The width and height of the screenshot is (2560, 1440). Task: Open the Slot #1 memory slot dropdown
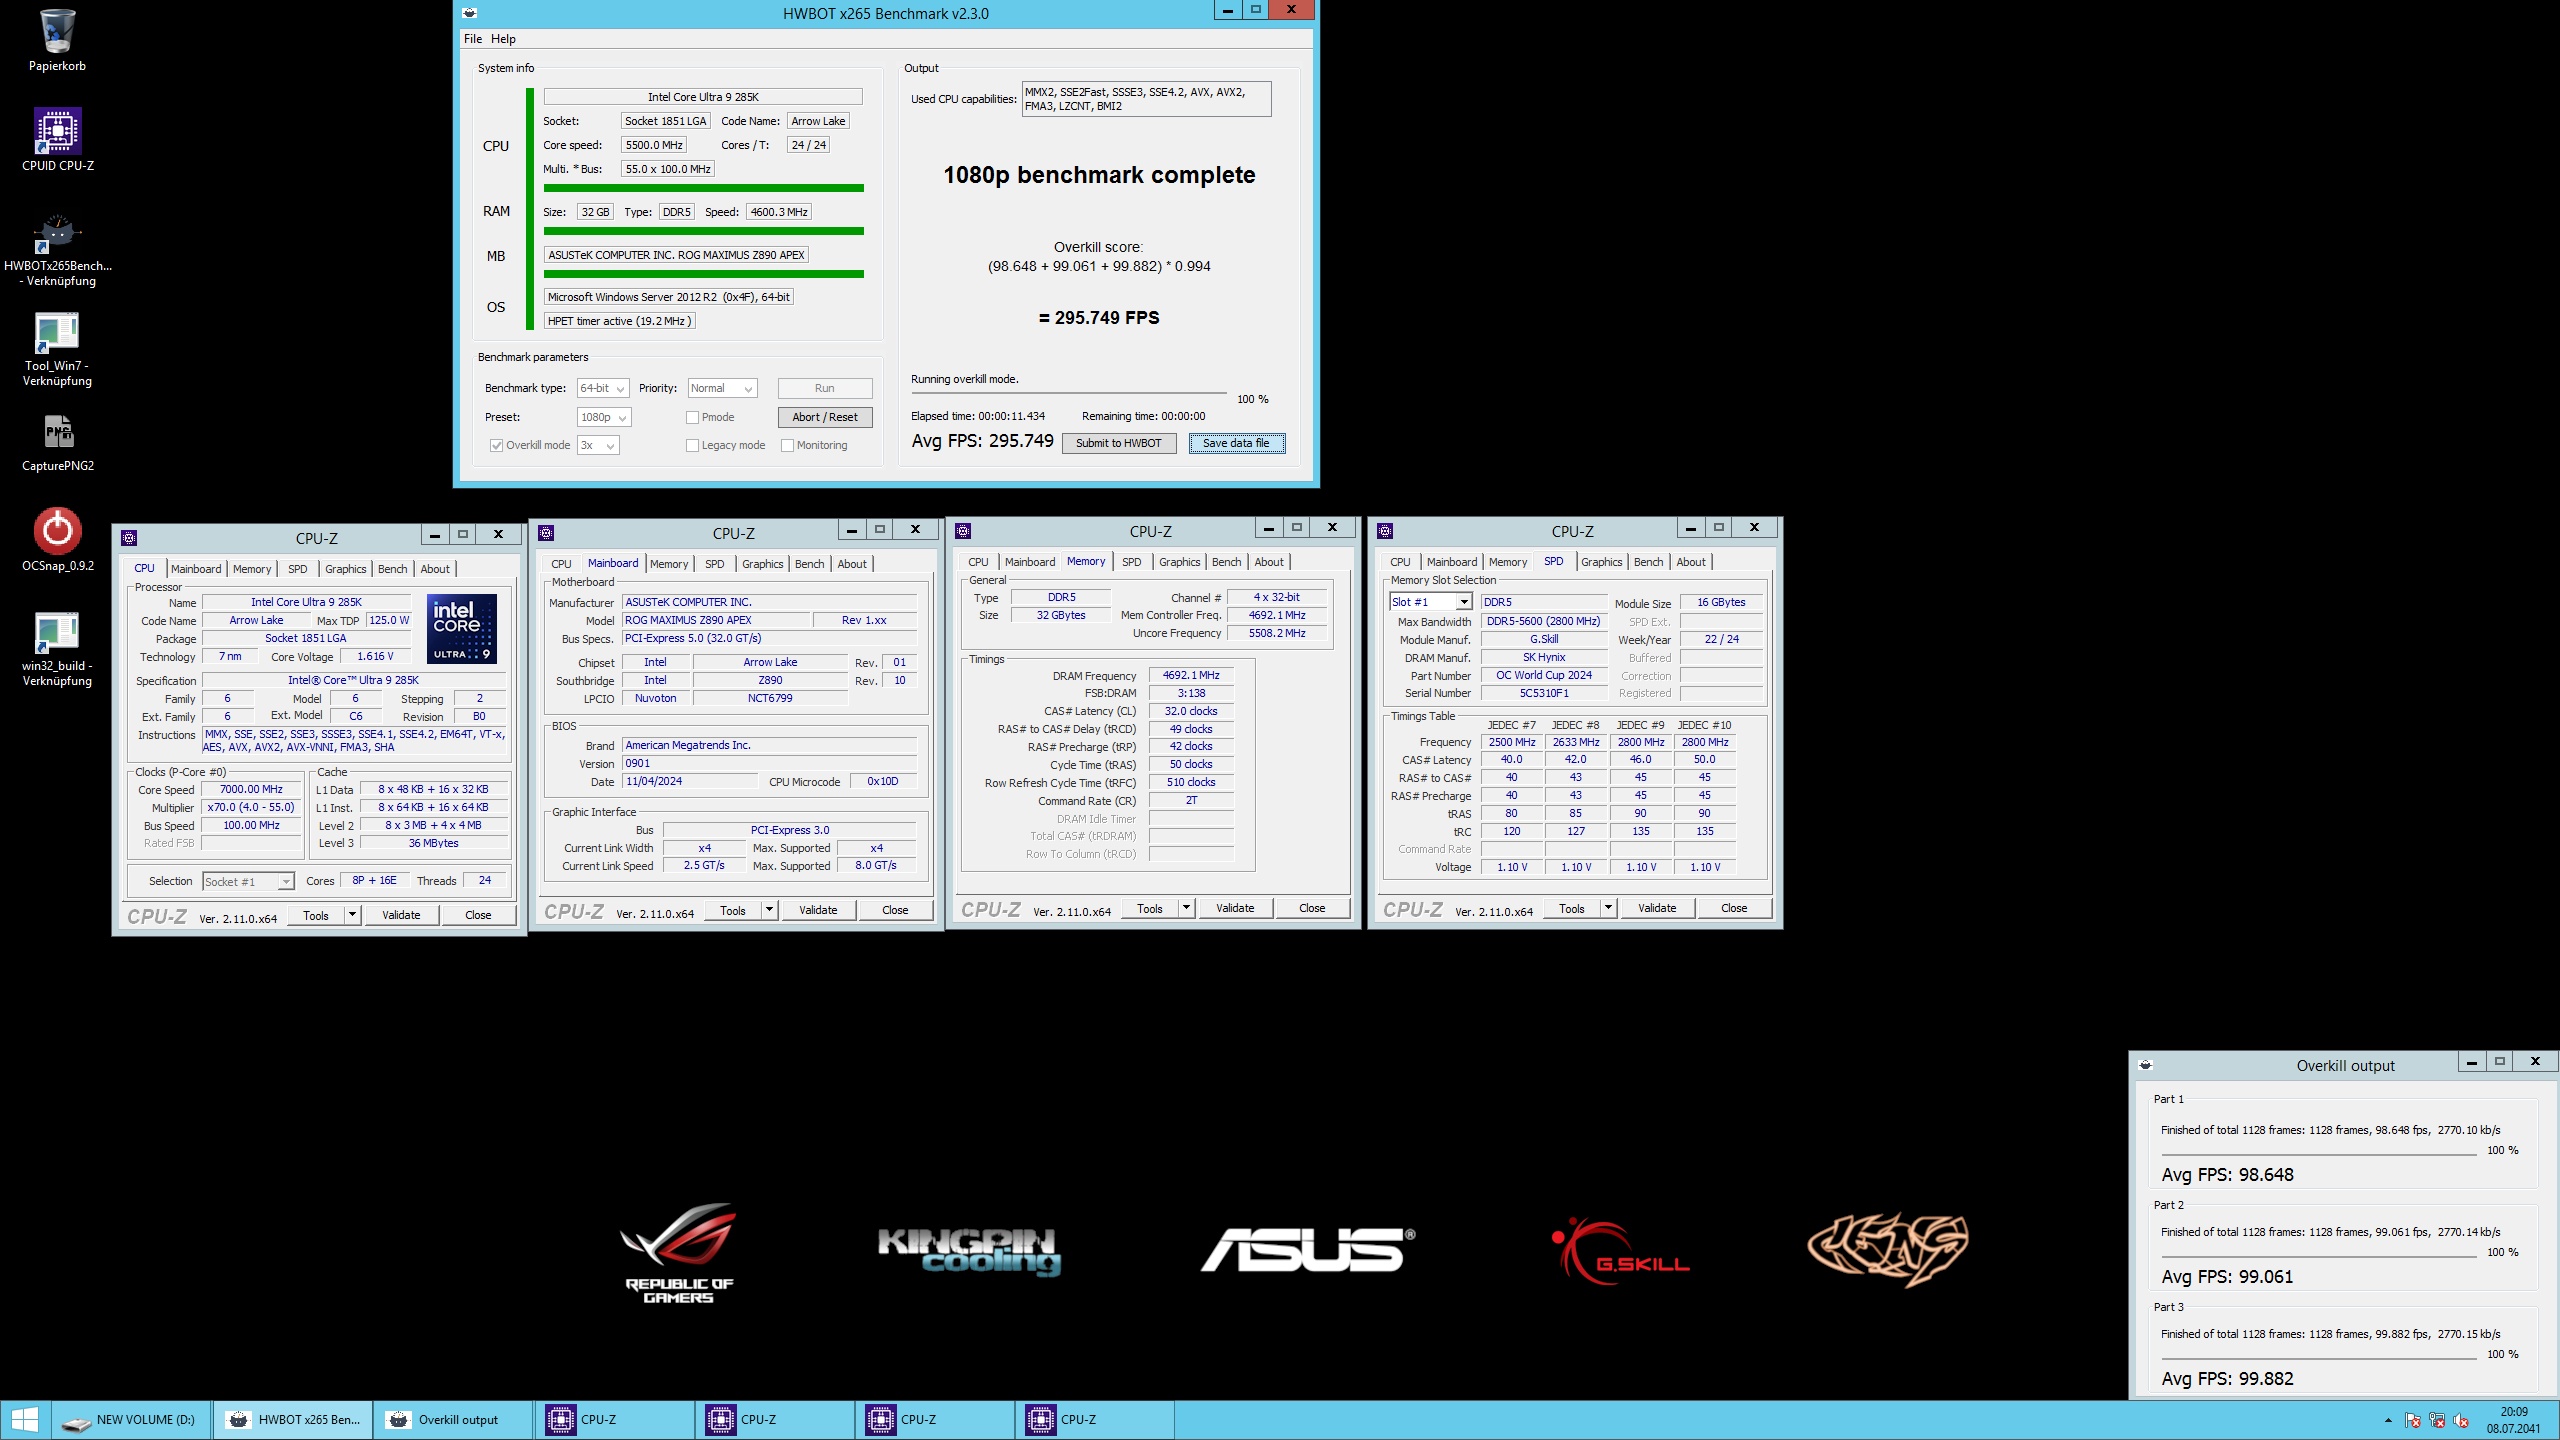tap(1431, 602)
